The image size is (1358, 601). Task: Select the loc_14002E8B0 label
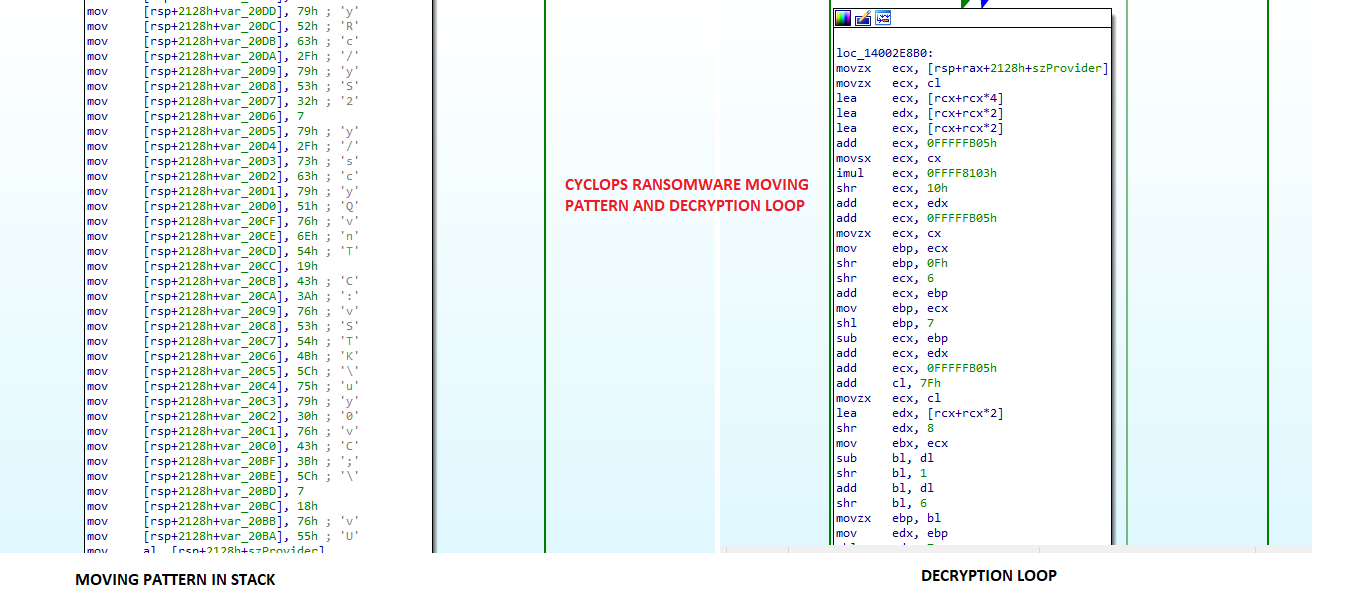tap(884, 53)
